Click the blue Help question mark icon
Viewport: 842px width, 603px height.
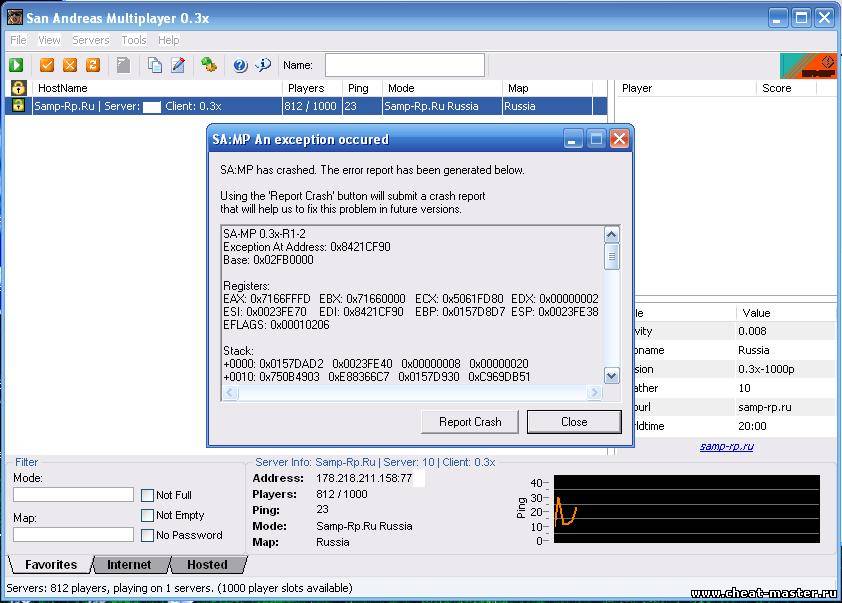click(240, 65)
